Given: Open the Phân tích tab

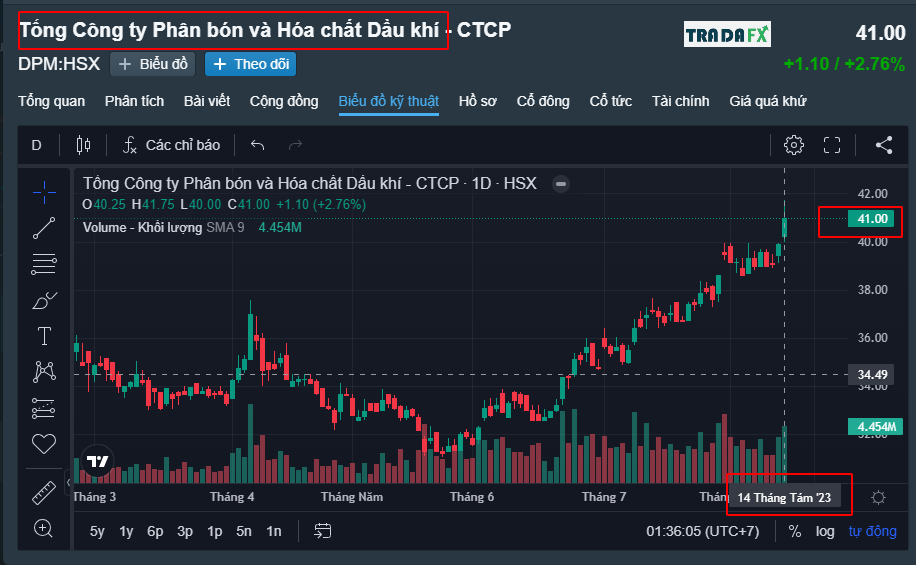Looking at the screenshot, I should 134,101.
